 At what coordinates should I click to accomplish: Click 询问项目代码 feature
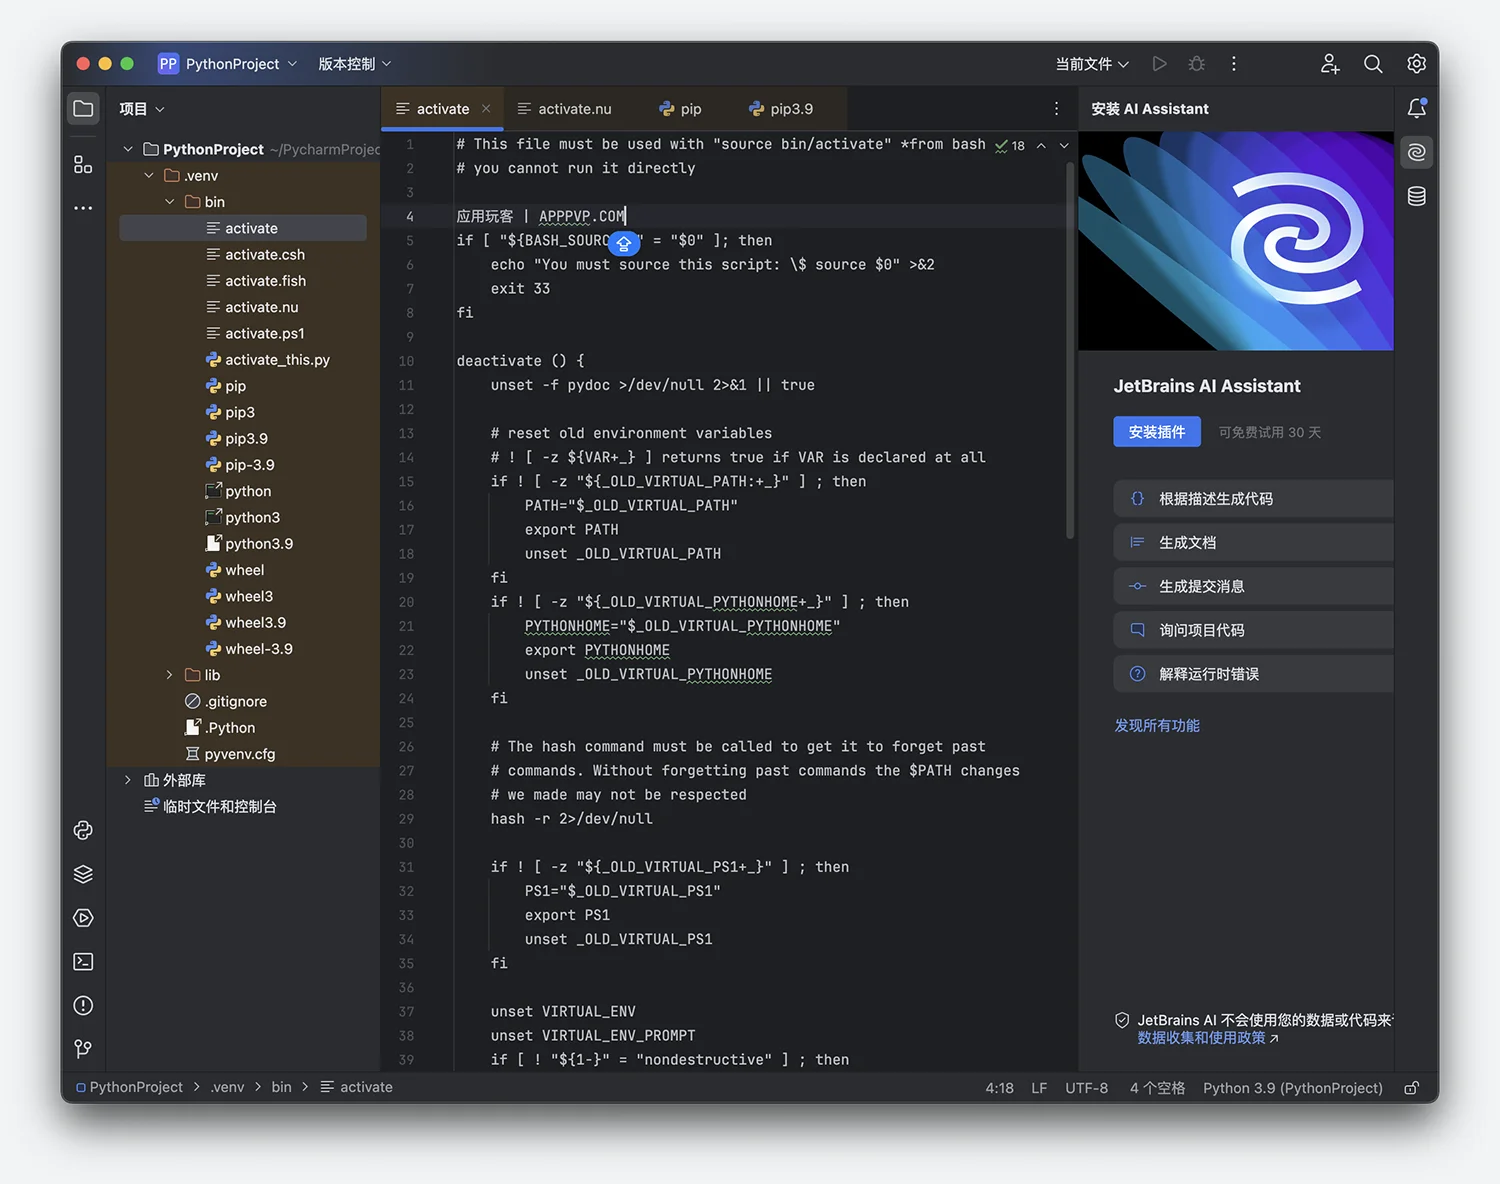[x=1253, y=630]
